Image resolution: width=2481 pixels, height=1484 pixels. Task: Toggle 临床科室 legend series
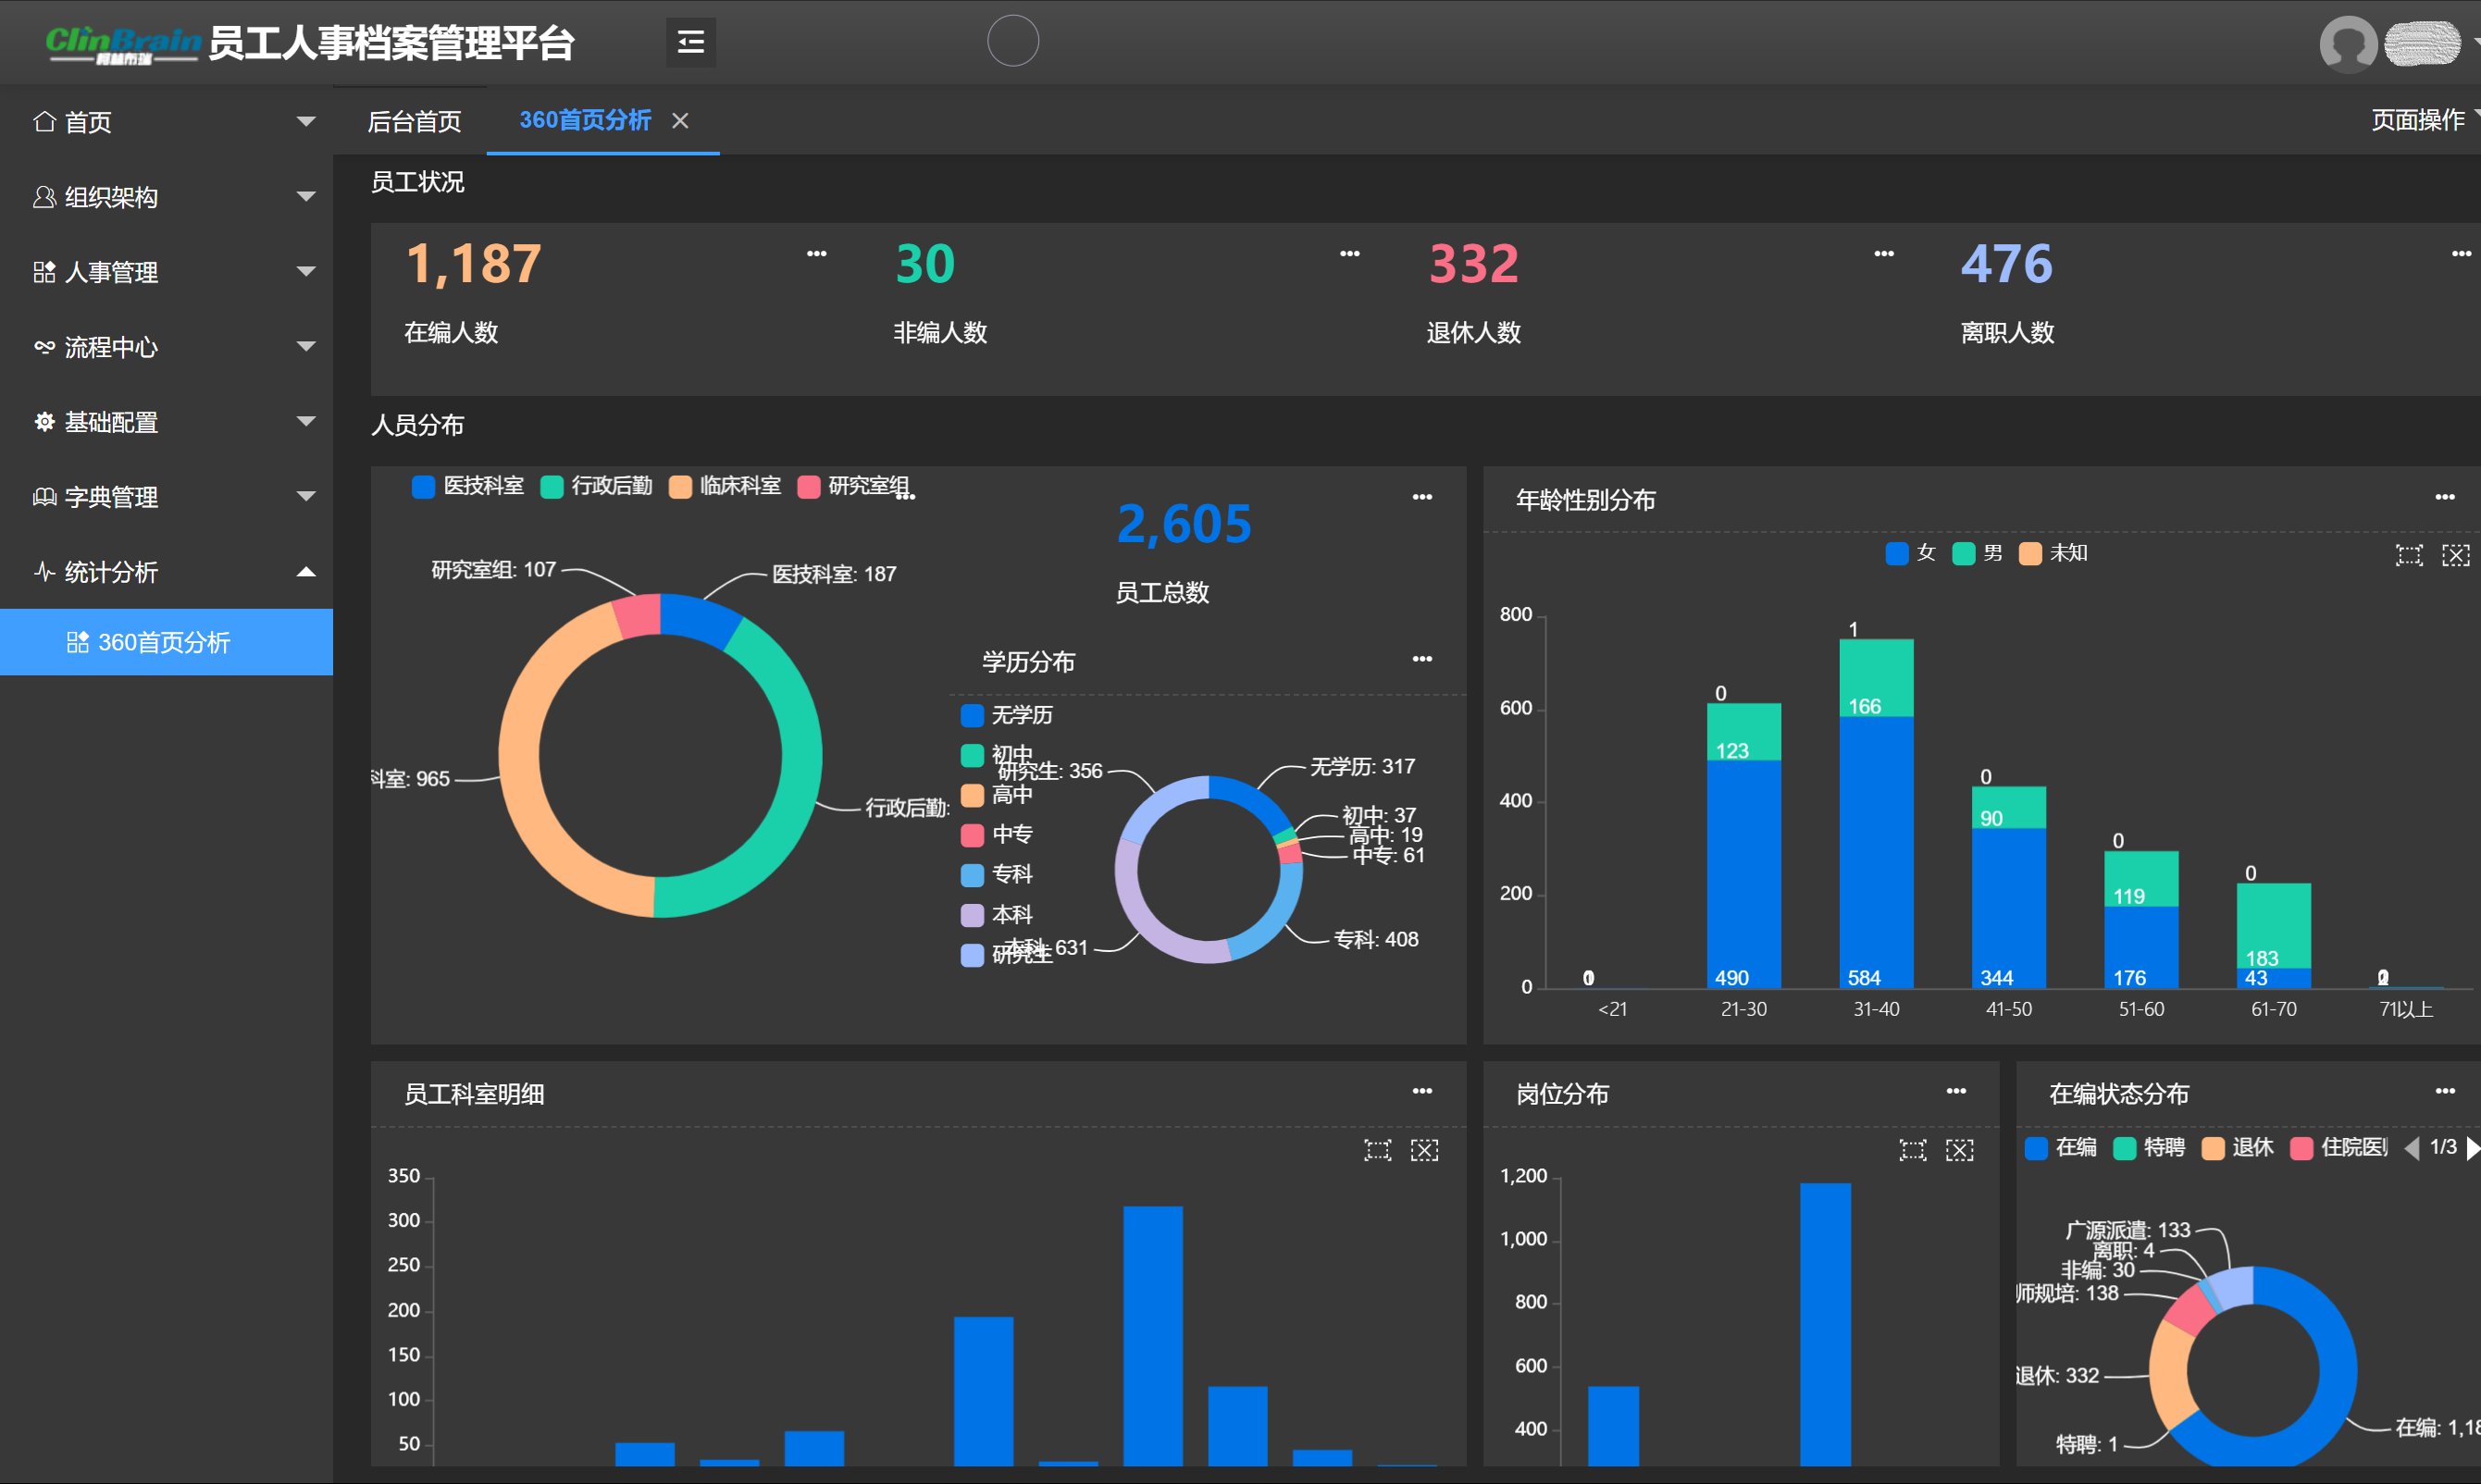pos(724,486)
